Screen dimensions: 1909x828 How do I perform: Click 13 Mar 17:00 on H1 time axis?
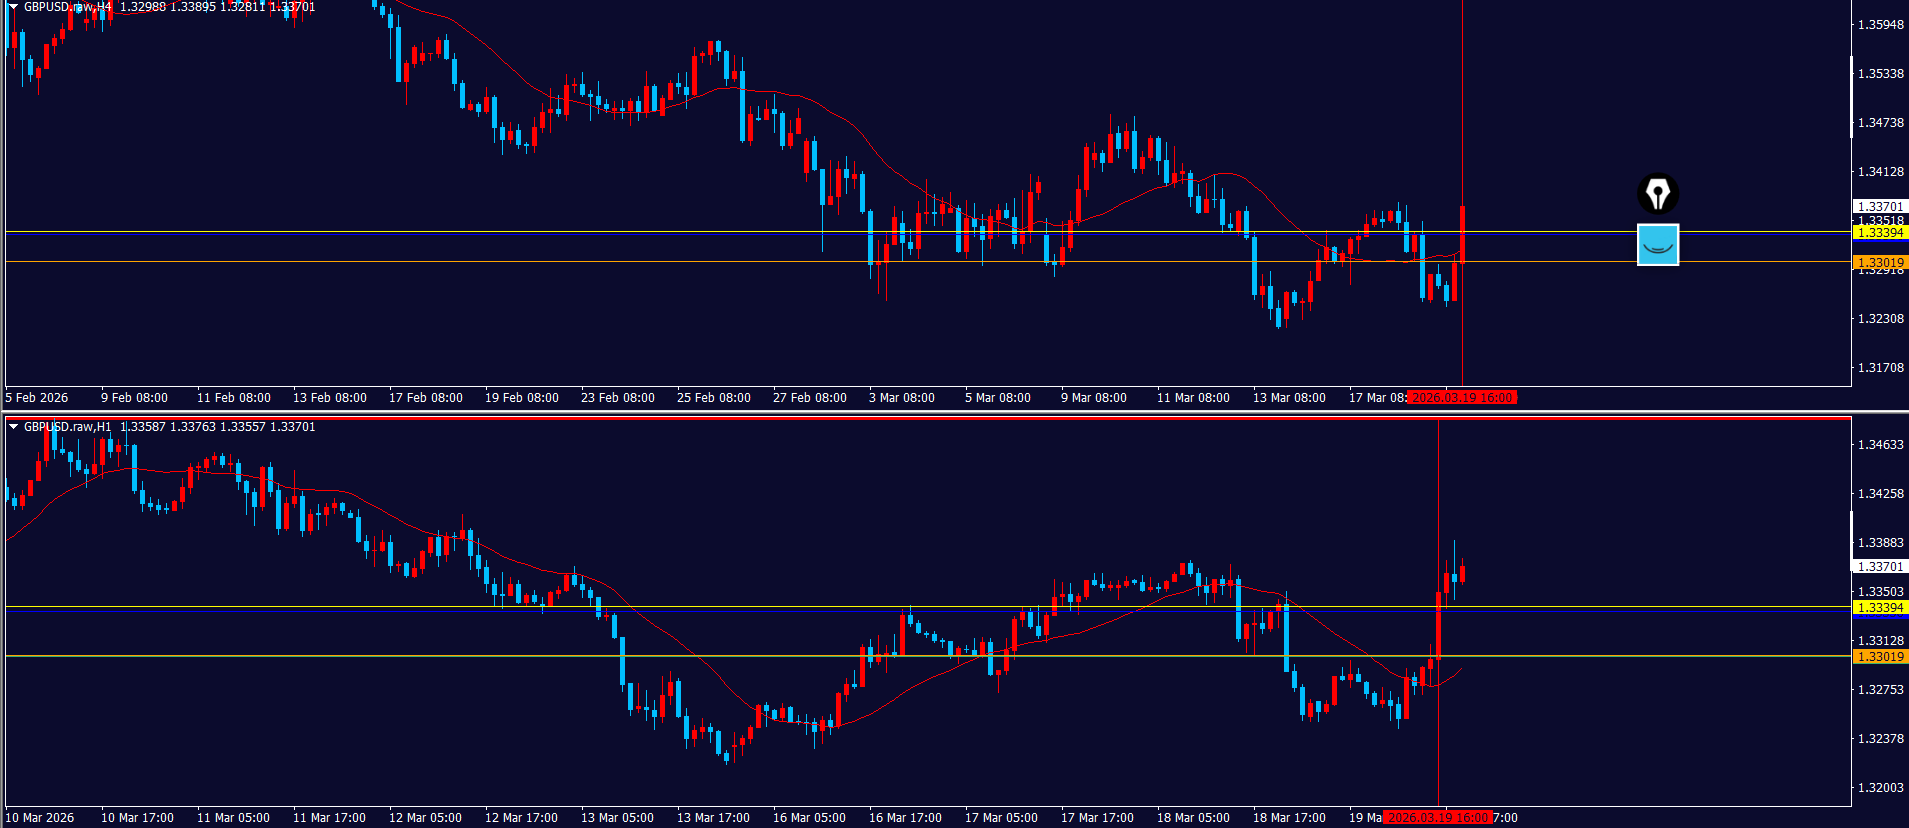coord(713,818)
